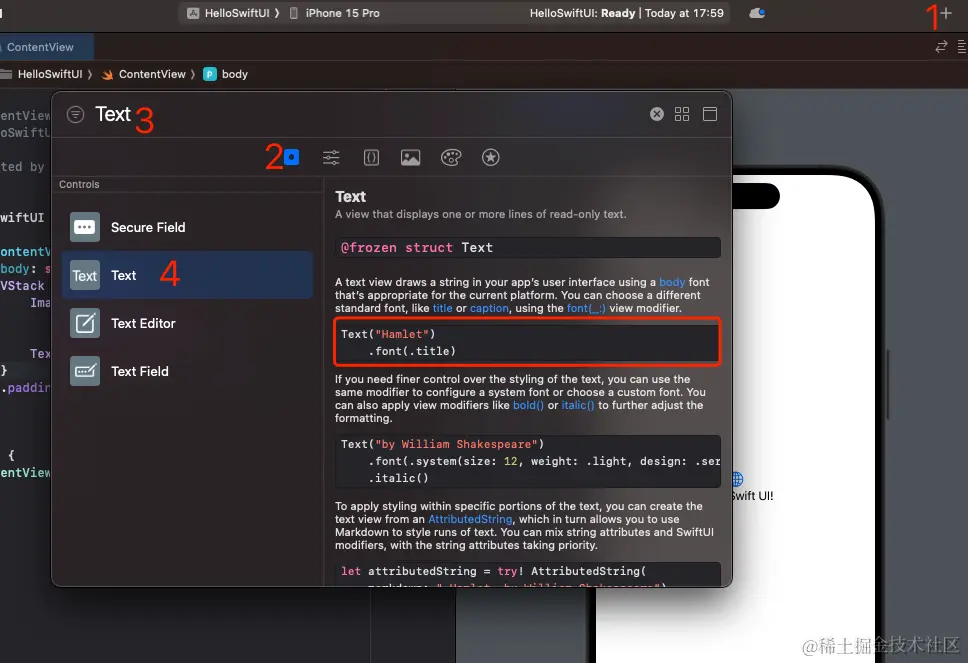Image resolution: width=968 pixels, height=663 pixels.
Task: Follow the body font link
Action: click(672, 282)
